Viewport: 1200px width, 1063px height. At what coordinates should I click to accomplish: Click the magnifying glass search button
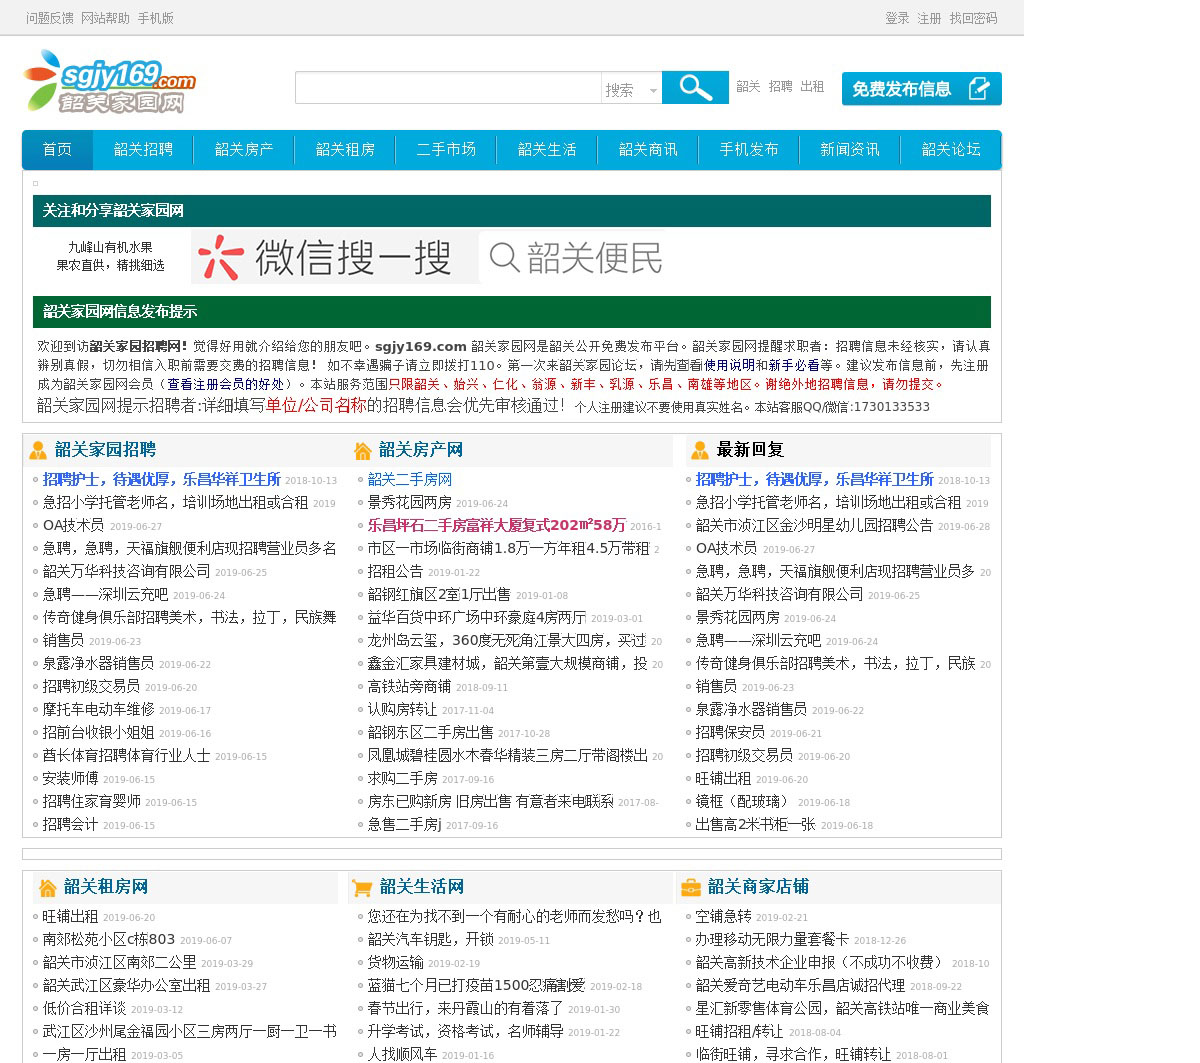pos(695,88)
